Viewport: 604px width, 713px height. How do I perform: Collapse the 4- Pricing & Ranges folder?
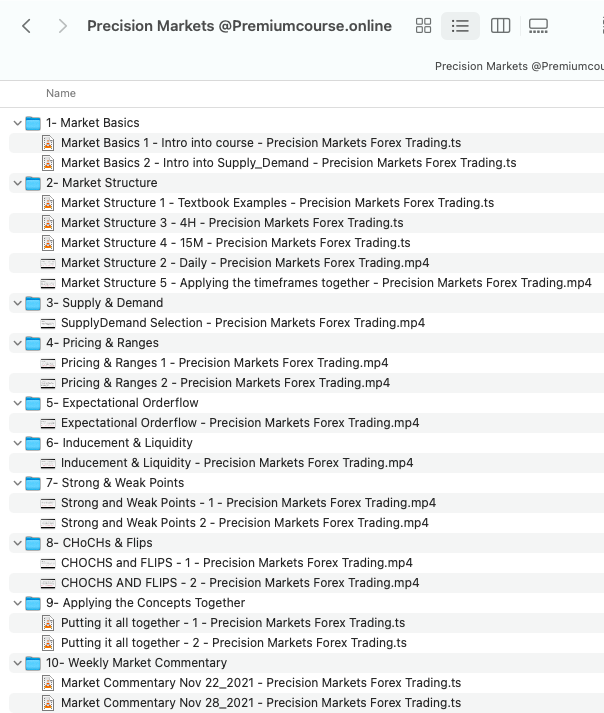(x=17, y=343)
